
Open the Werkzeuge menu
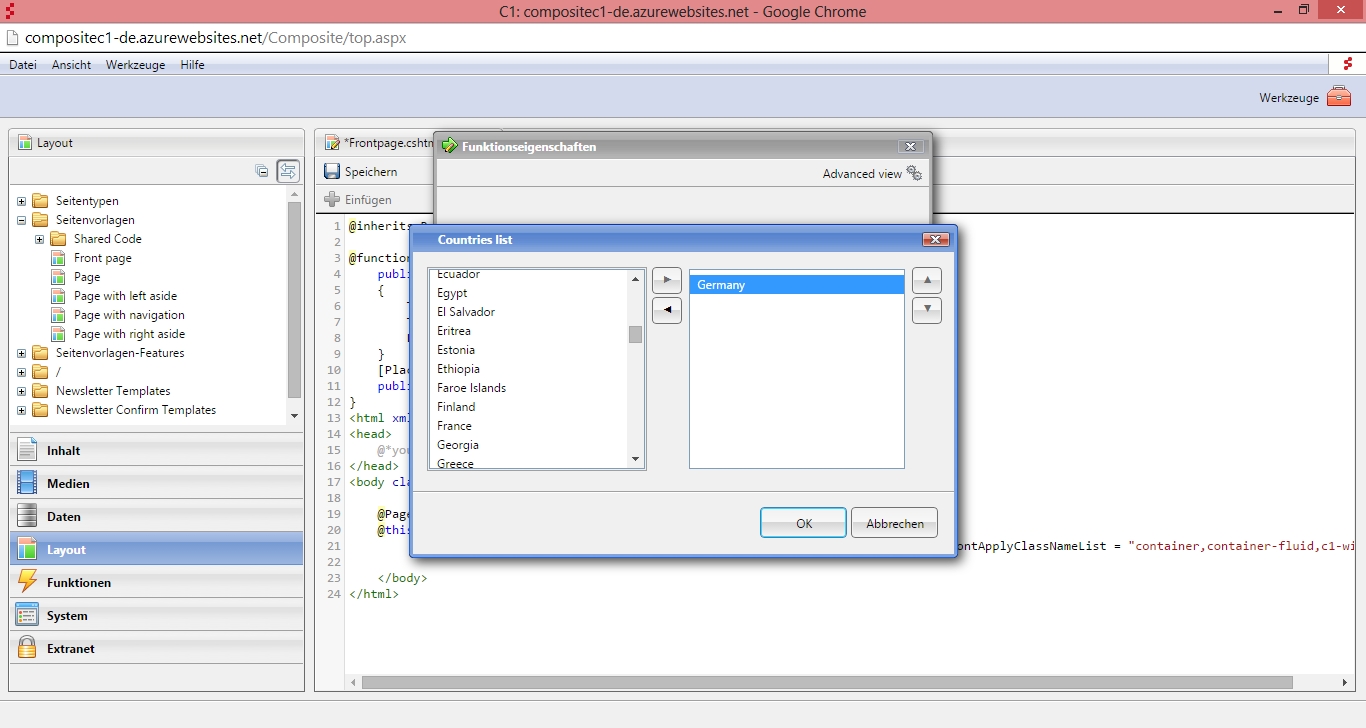(135, 65)
